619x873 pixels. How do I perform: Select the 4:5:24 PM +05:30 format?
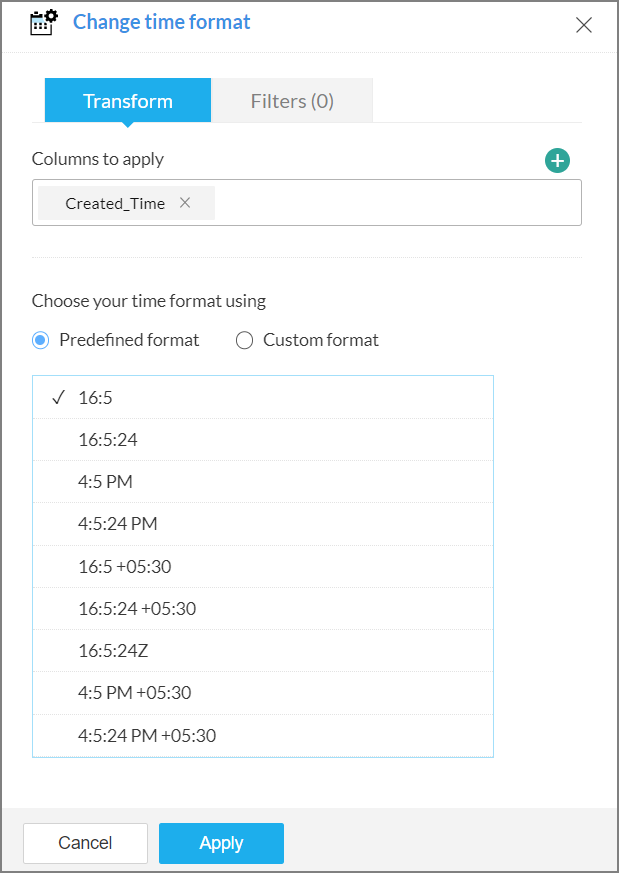point(147,736)
